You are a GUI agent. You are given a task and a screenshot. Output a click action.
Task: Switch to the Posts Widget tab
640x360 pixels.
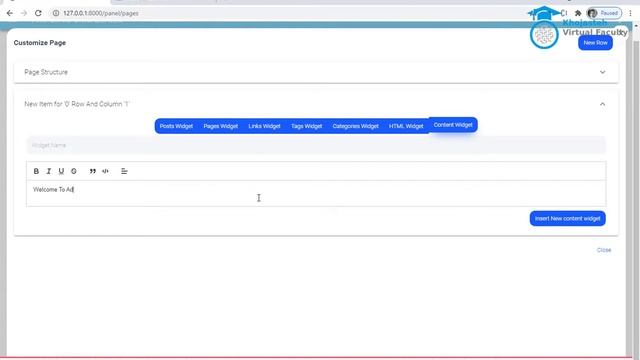click(x=176, y=126)
